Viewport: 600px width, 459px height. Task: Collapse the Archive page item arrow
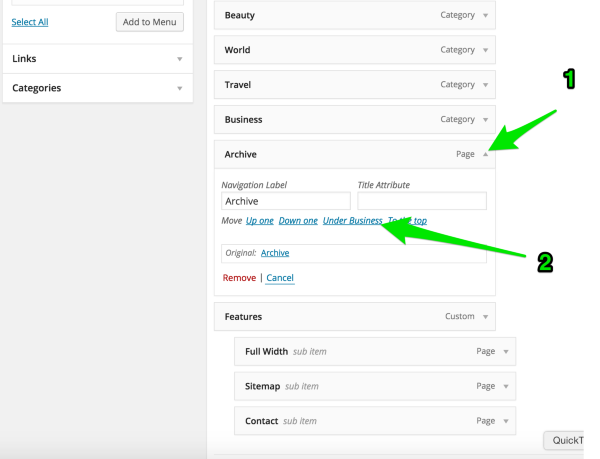point(485,155)
